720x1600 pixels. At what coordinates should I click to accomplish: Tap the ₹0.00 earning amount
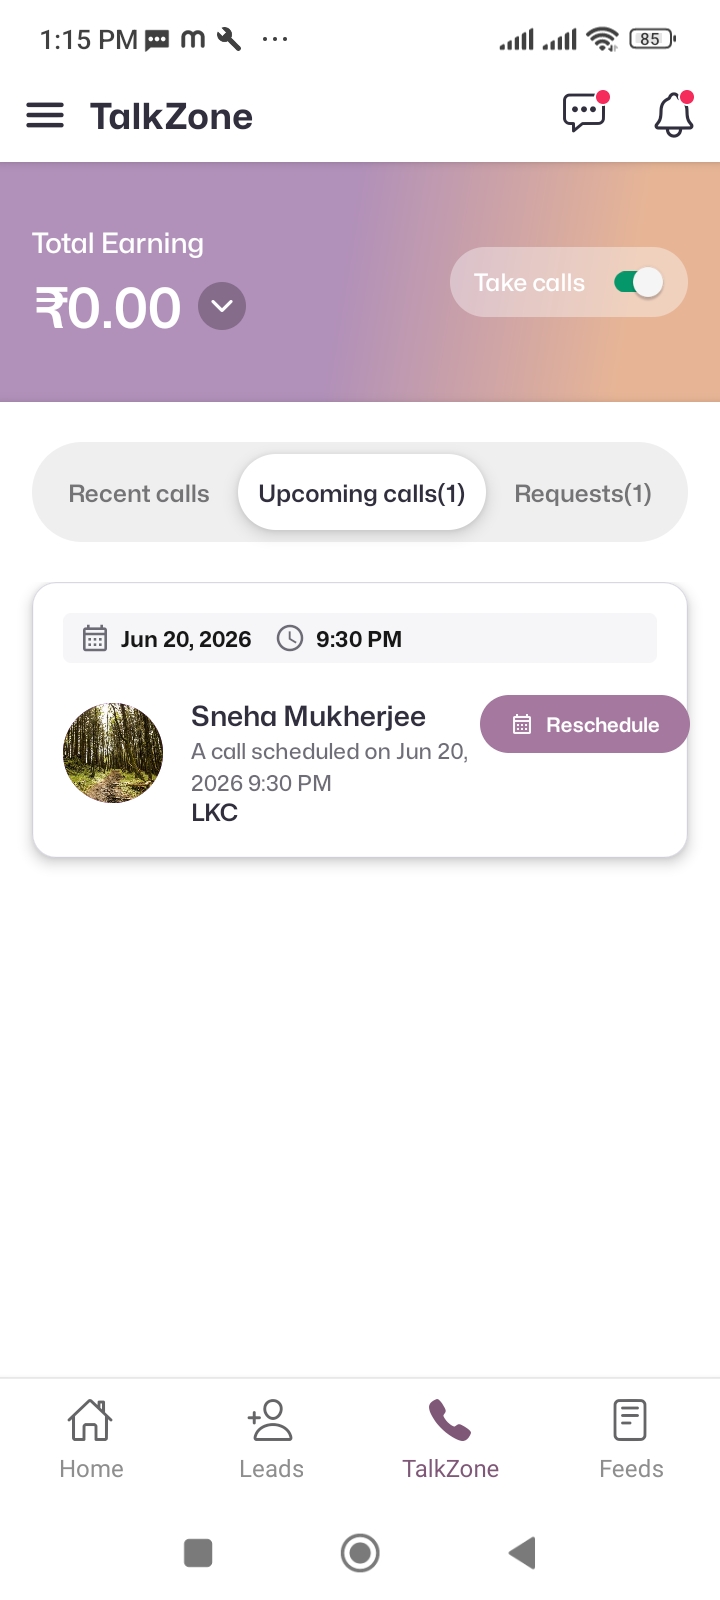[108, 308]
